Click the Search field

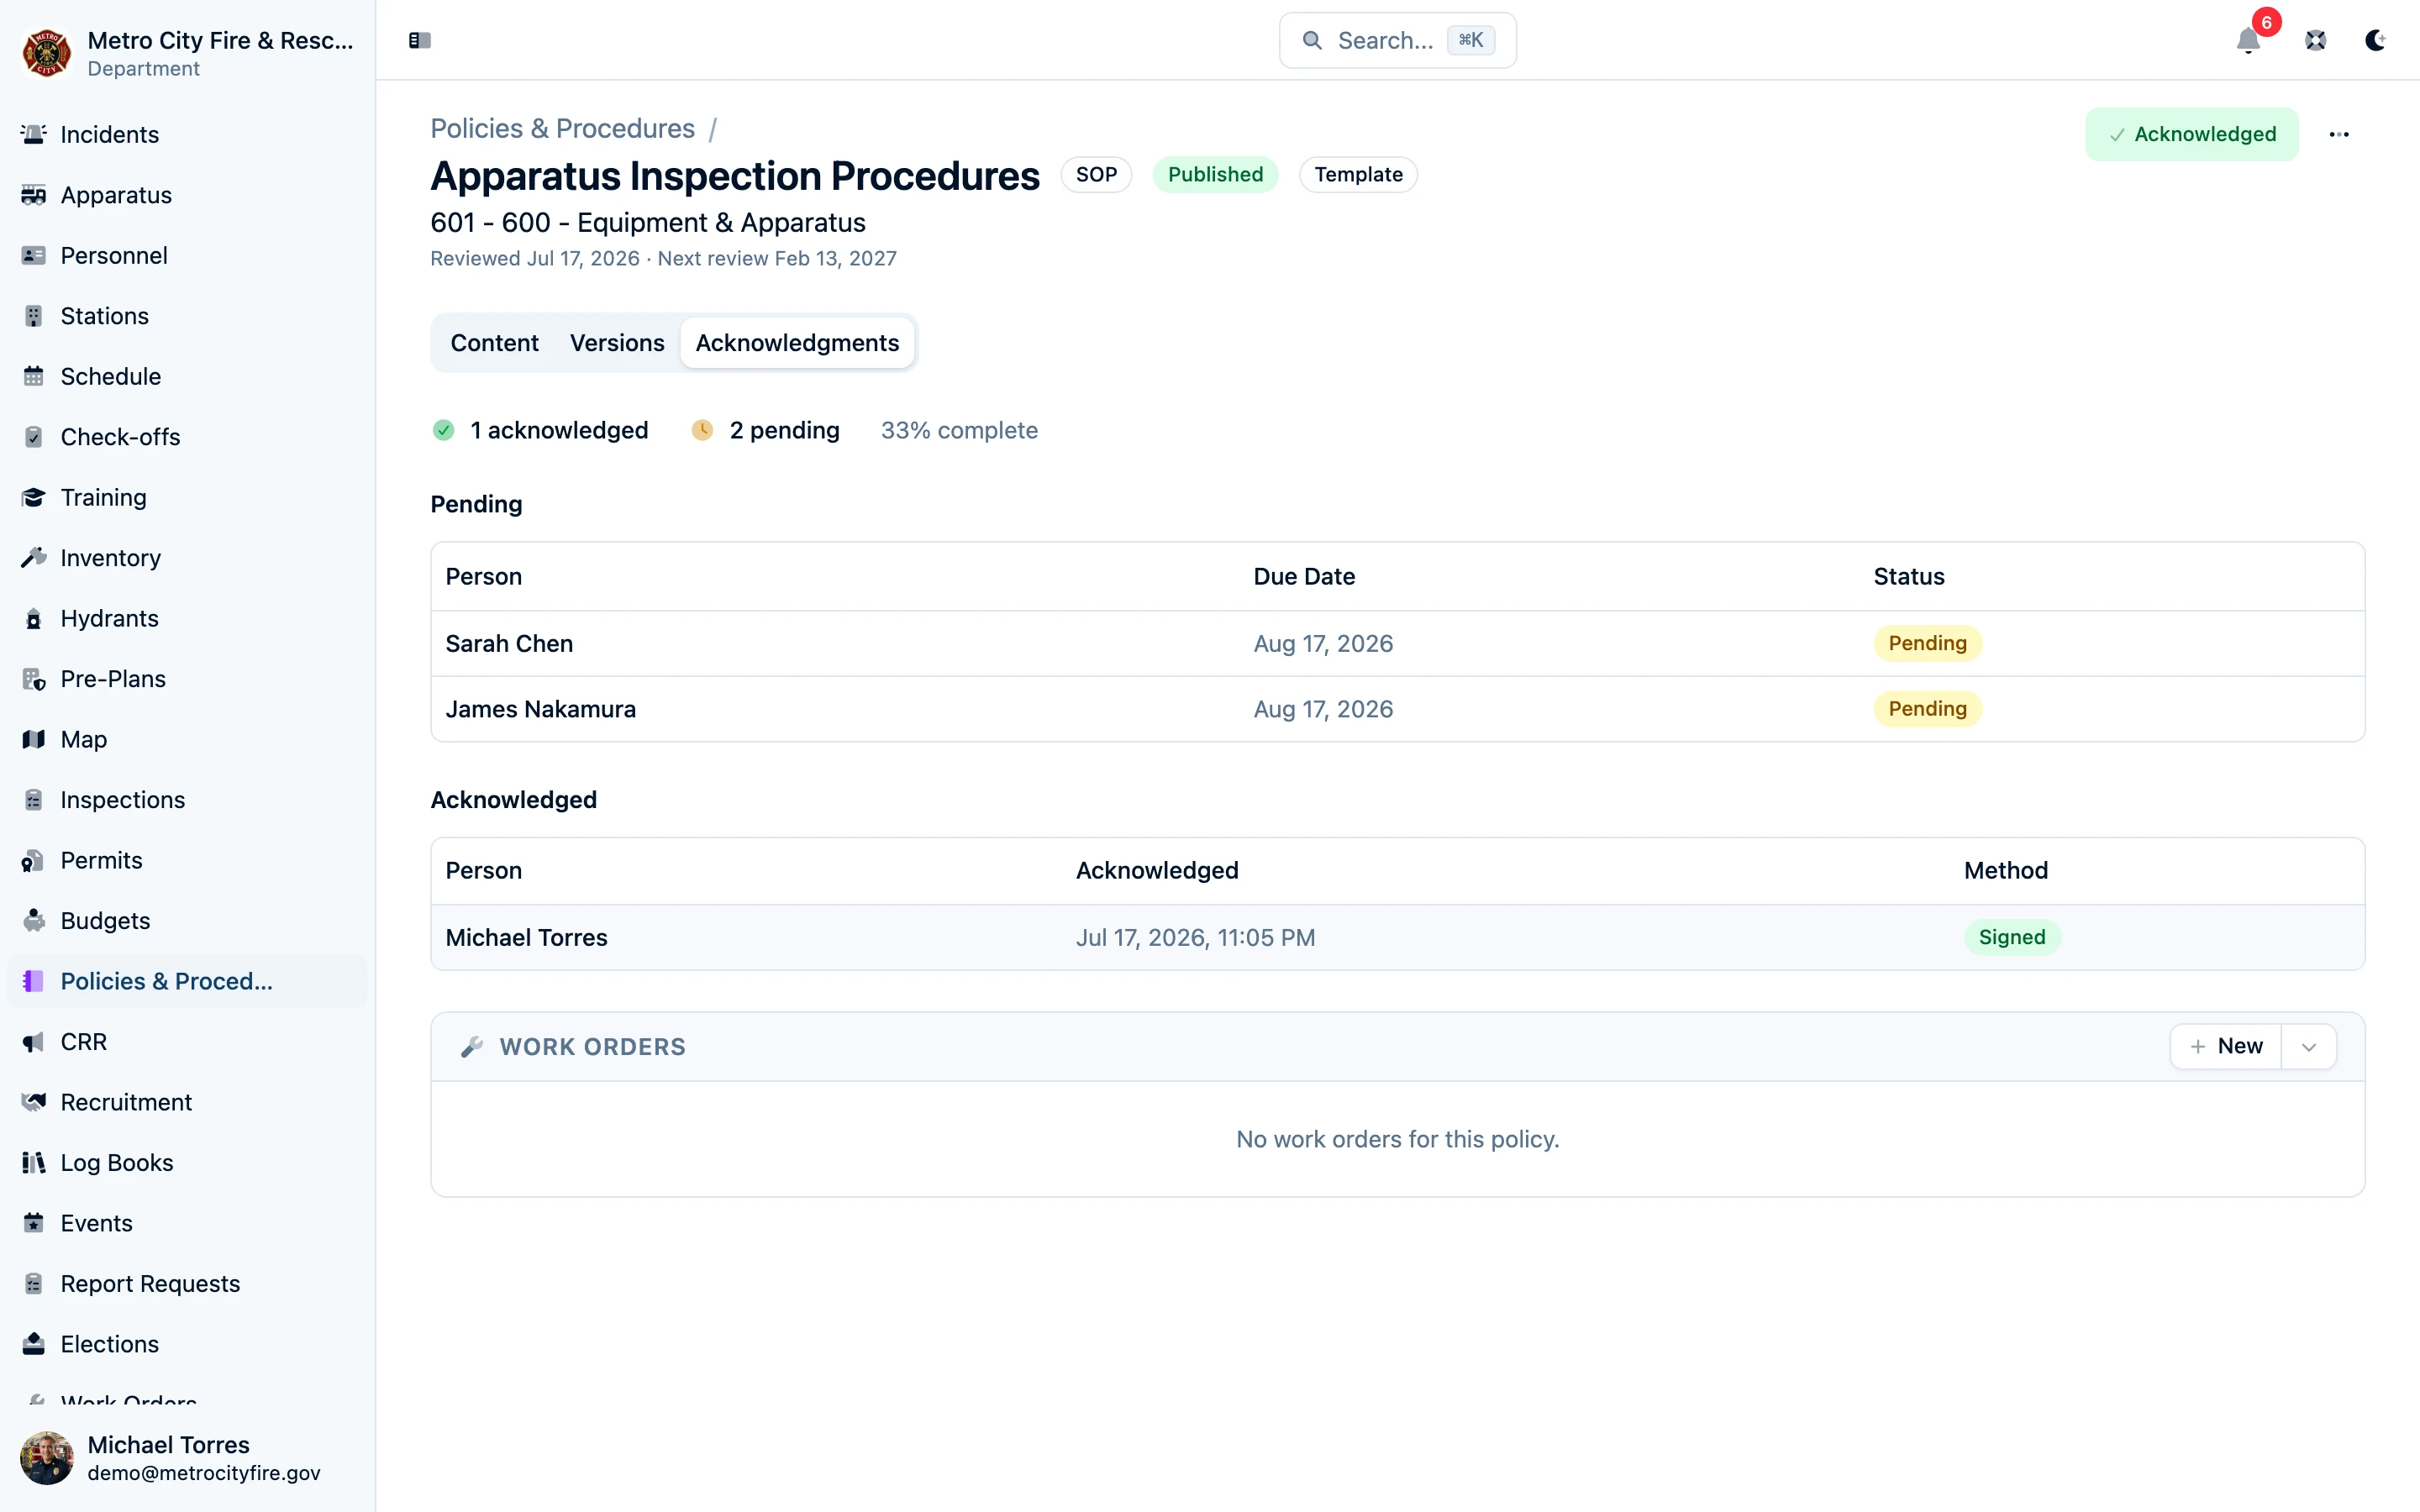(x=1397, y=40)
